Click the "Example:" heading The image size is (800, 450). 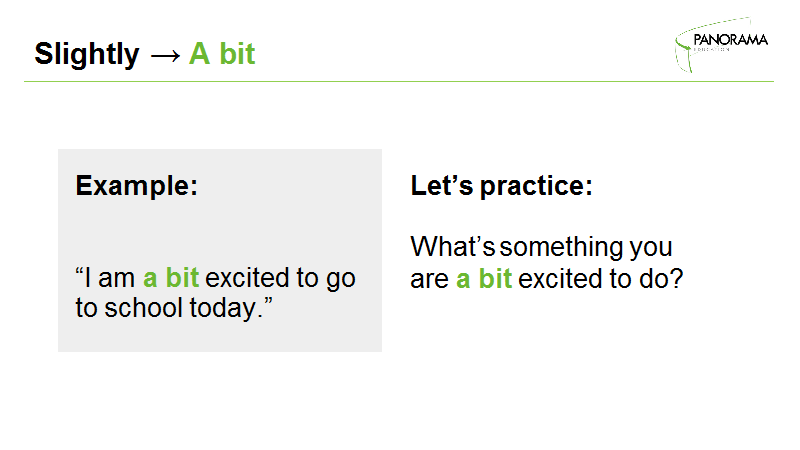[137, 186]
